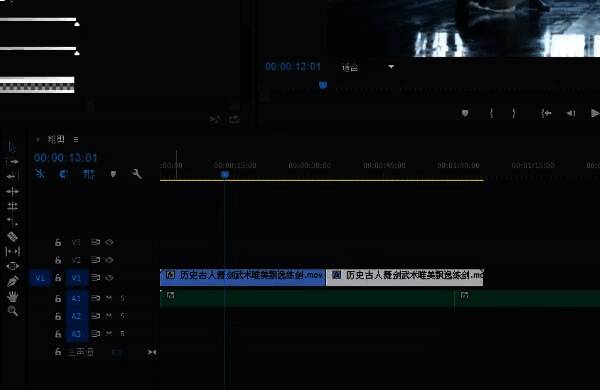Click Mark Out button
The height and width of the screenshot is (390, 600).
tap(514, 113)
